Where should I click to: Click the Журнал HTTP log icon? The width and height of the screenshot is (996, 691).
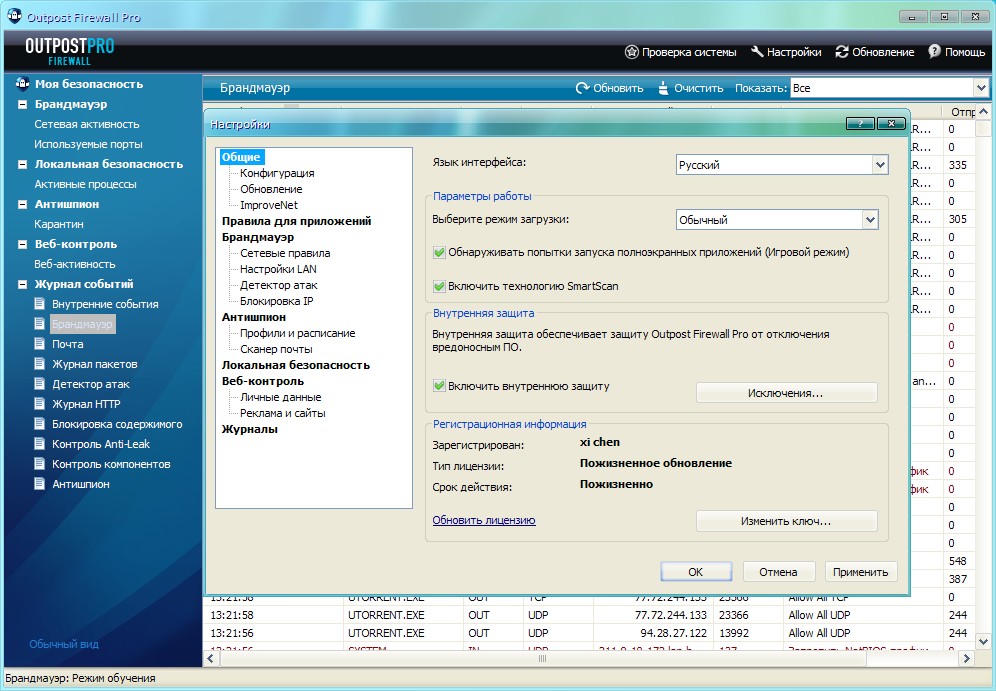click(40, 403)
